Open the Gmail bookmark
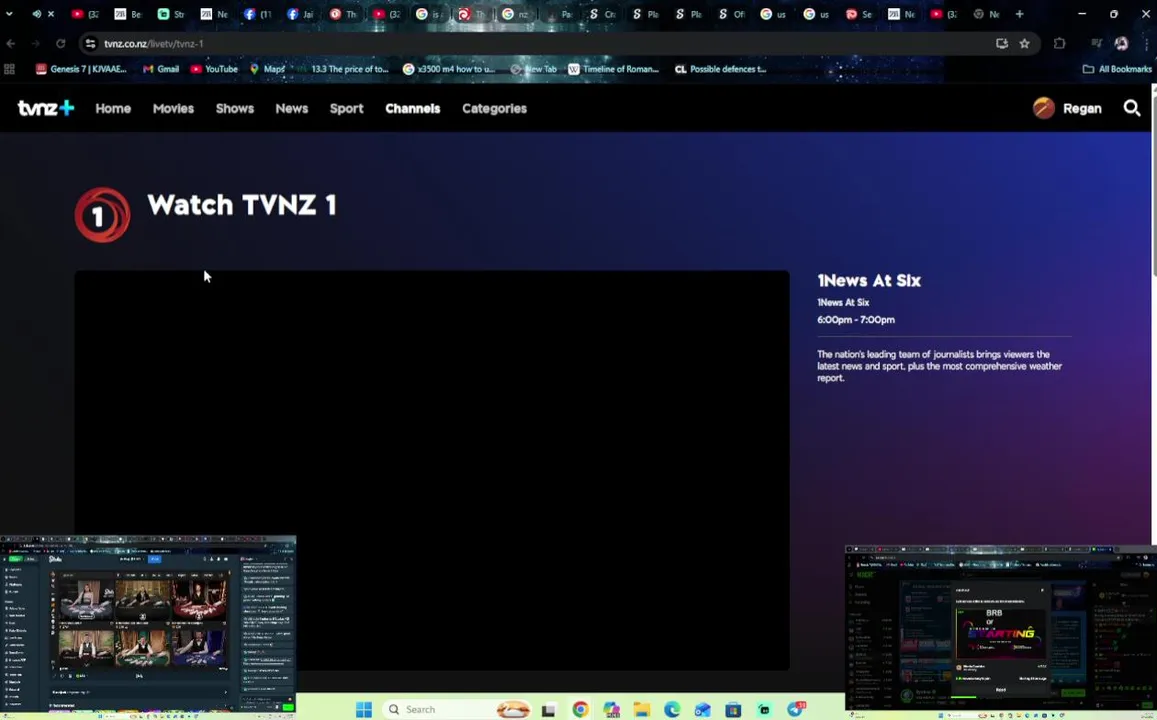Image resolution: width=1157 pixels, height=720 pixels. point(162,69)
